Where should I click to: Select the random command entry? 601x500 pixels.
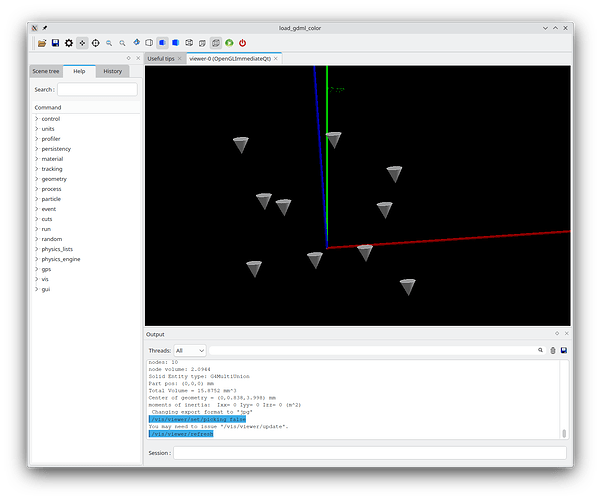click(x=52, y=239)
